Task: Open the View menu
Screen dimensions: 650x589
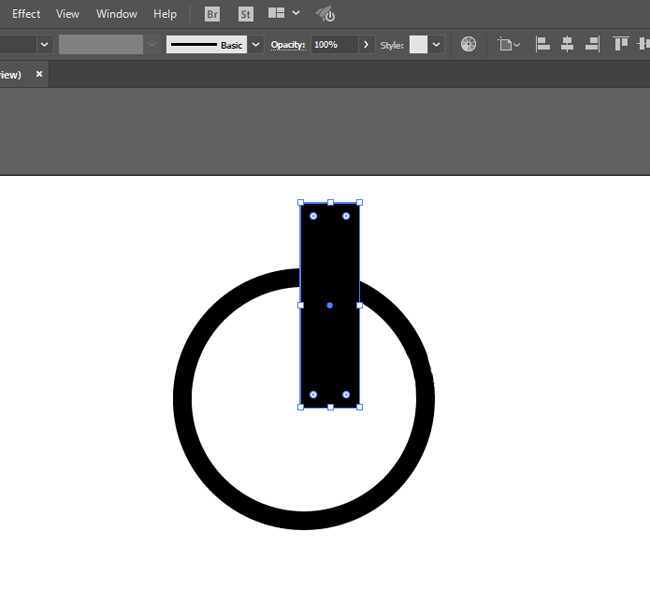Action: 68,14
